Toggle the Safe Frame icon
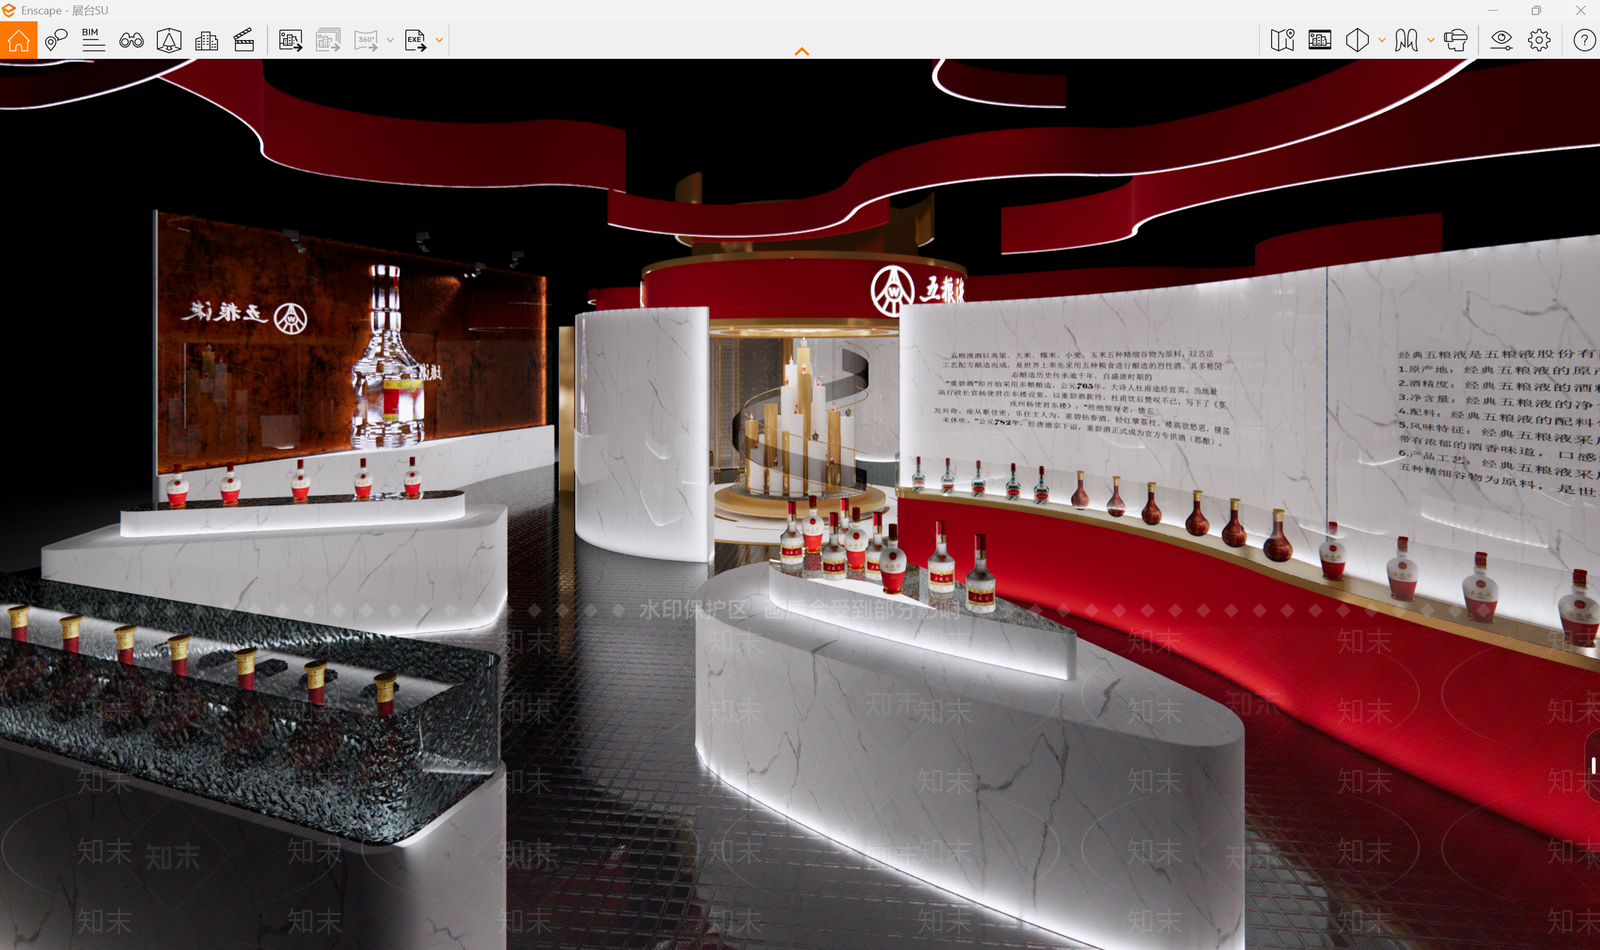1600x950 pixels. click(x=1320, y=40)
